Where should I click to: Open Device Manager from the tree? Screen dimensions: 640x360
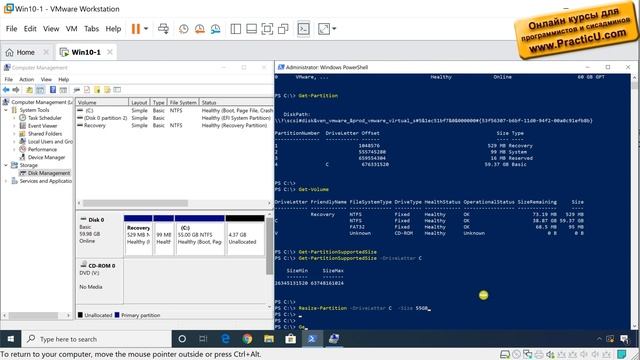[x=46, y=157]
